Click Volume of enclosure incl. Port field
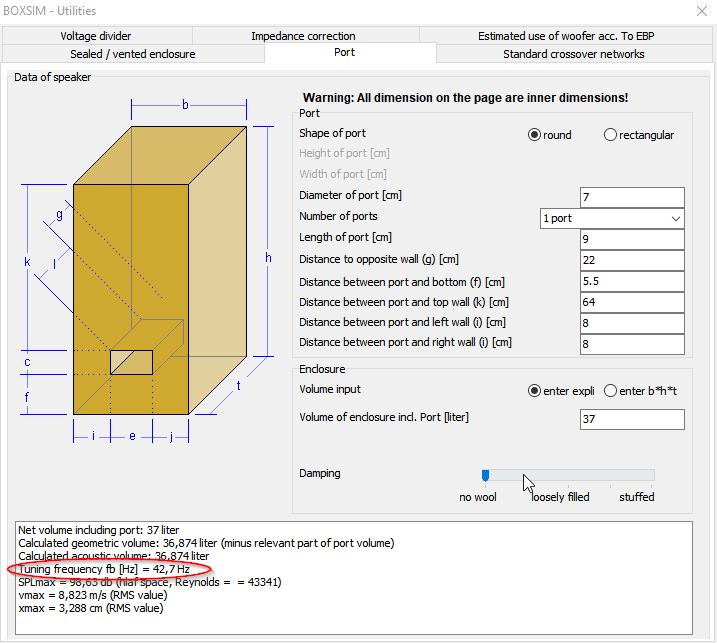This screenshot has height=643, width=717. (632, 419)
